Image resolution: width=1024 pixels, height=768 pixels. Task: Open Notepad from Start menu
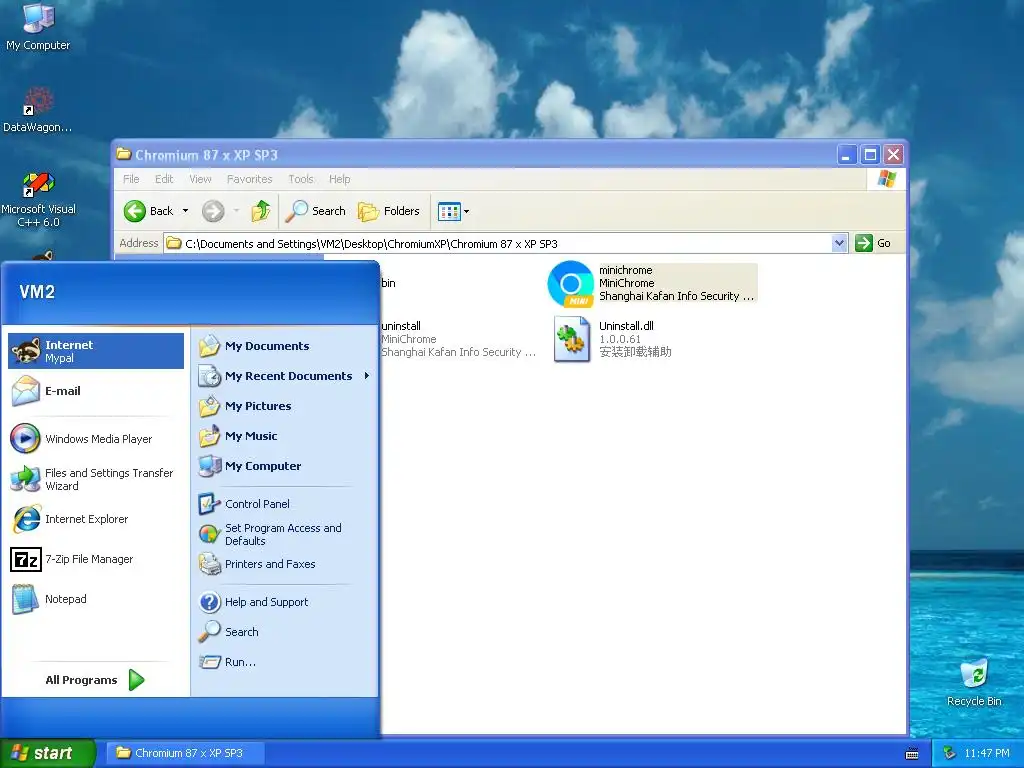point(96,599)
